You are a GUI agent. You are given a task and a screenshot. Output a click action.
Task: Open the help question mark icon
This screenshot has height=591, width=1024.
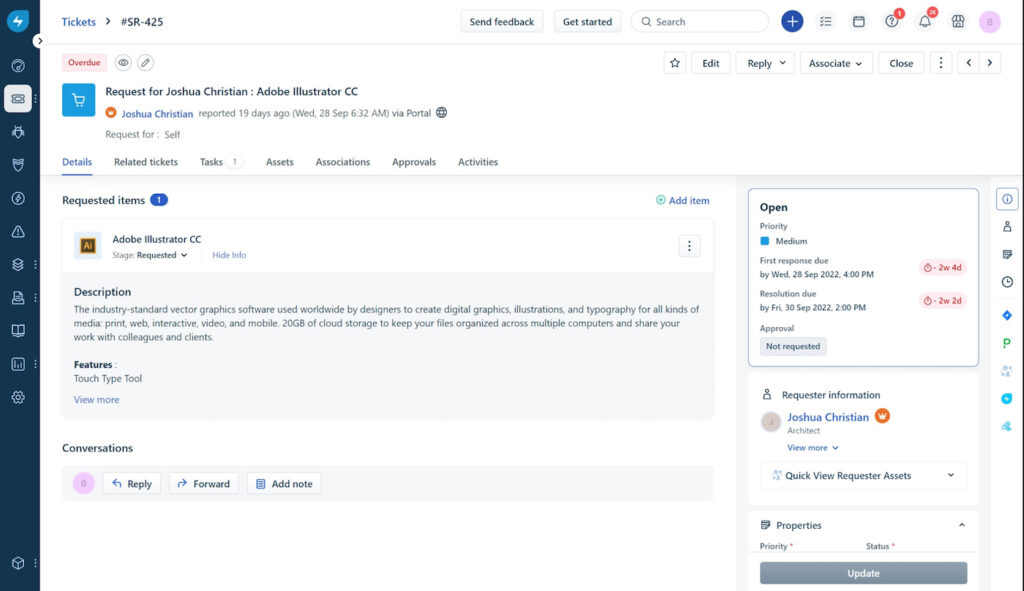pyautogui.click(x=891, y=22)
